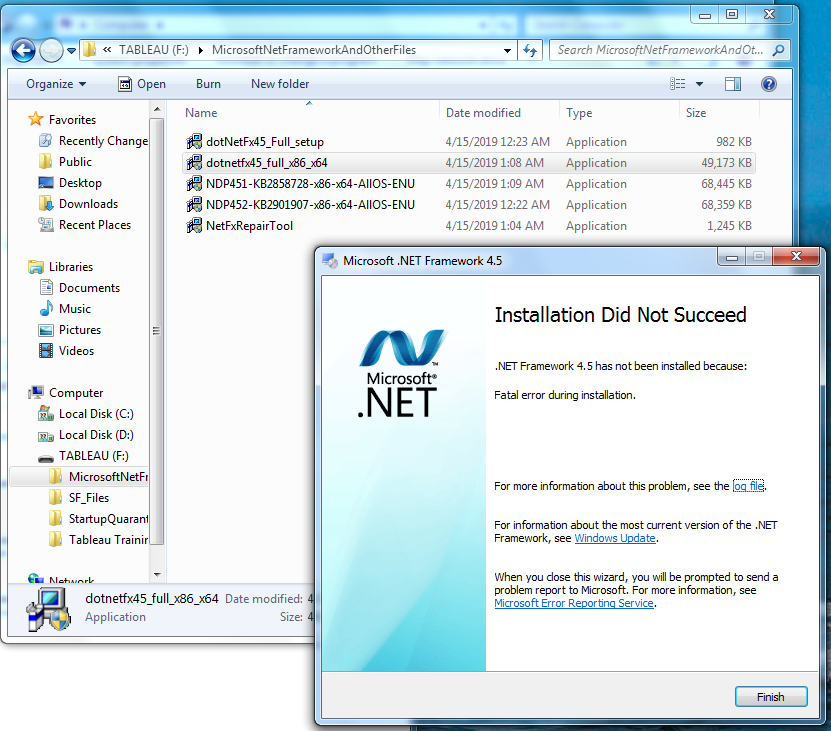
Task: Open recent pages dropdown next to the forward arrow
Action: pyautogui.click(x=72, y=51)
